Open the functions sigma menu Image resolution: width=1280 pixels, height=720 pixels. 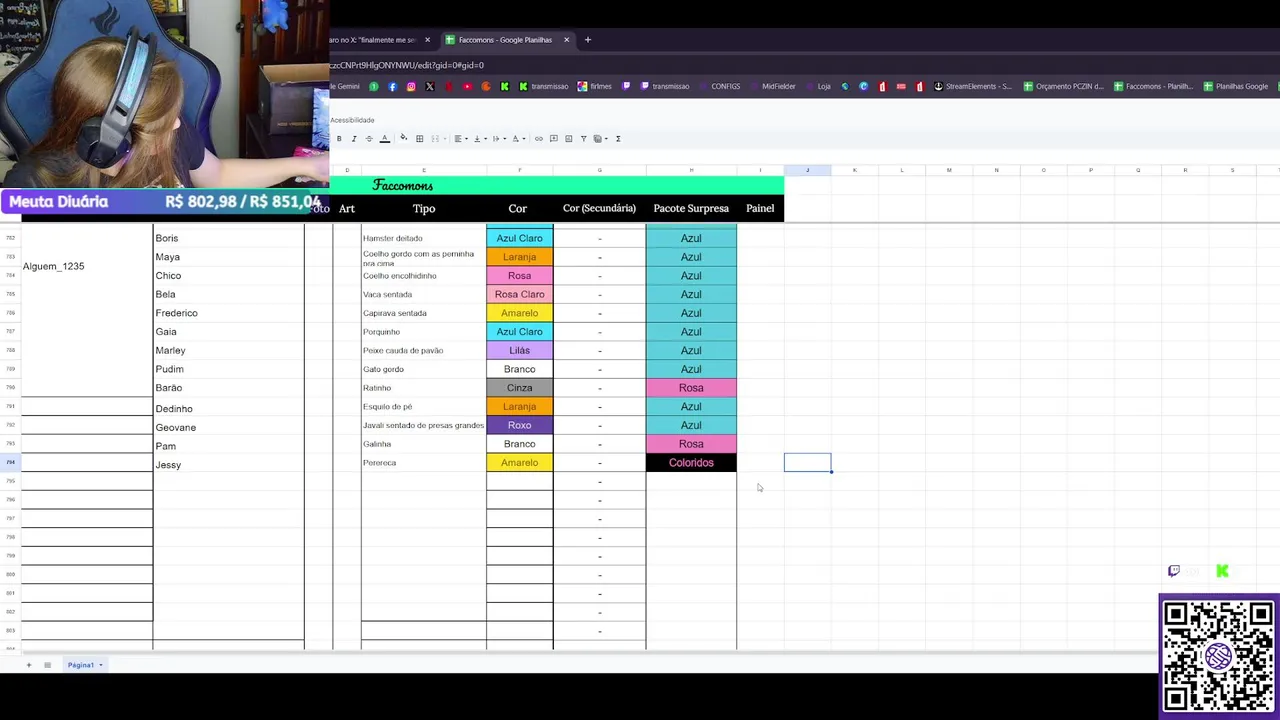pos(618,139)
